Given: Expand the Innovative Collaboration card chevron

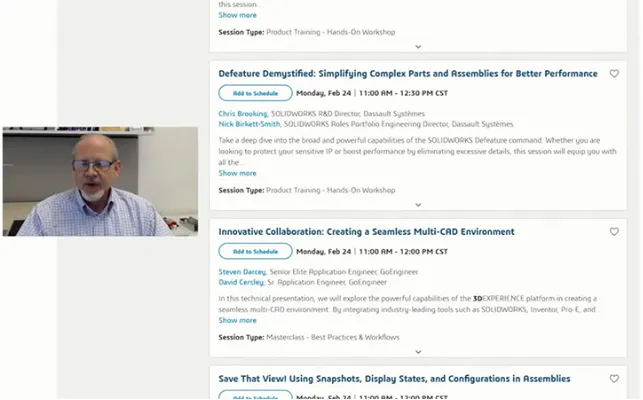Looking at the screenshot, I should pos(418,352).
